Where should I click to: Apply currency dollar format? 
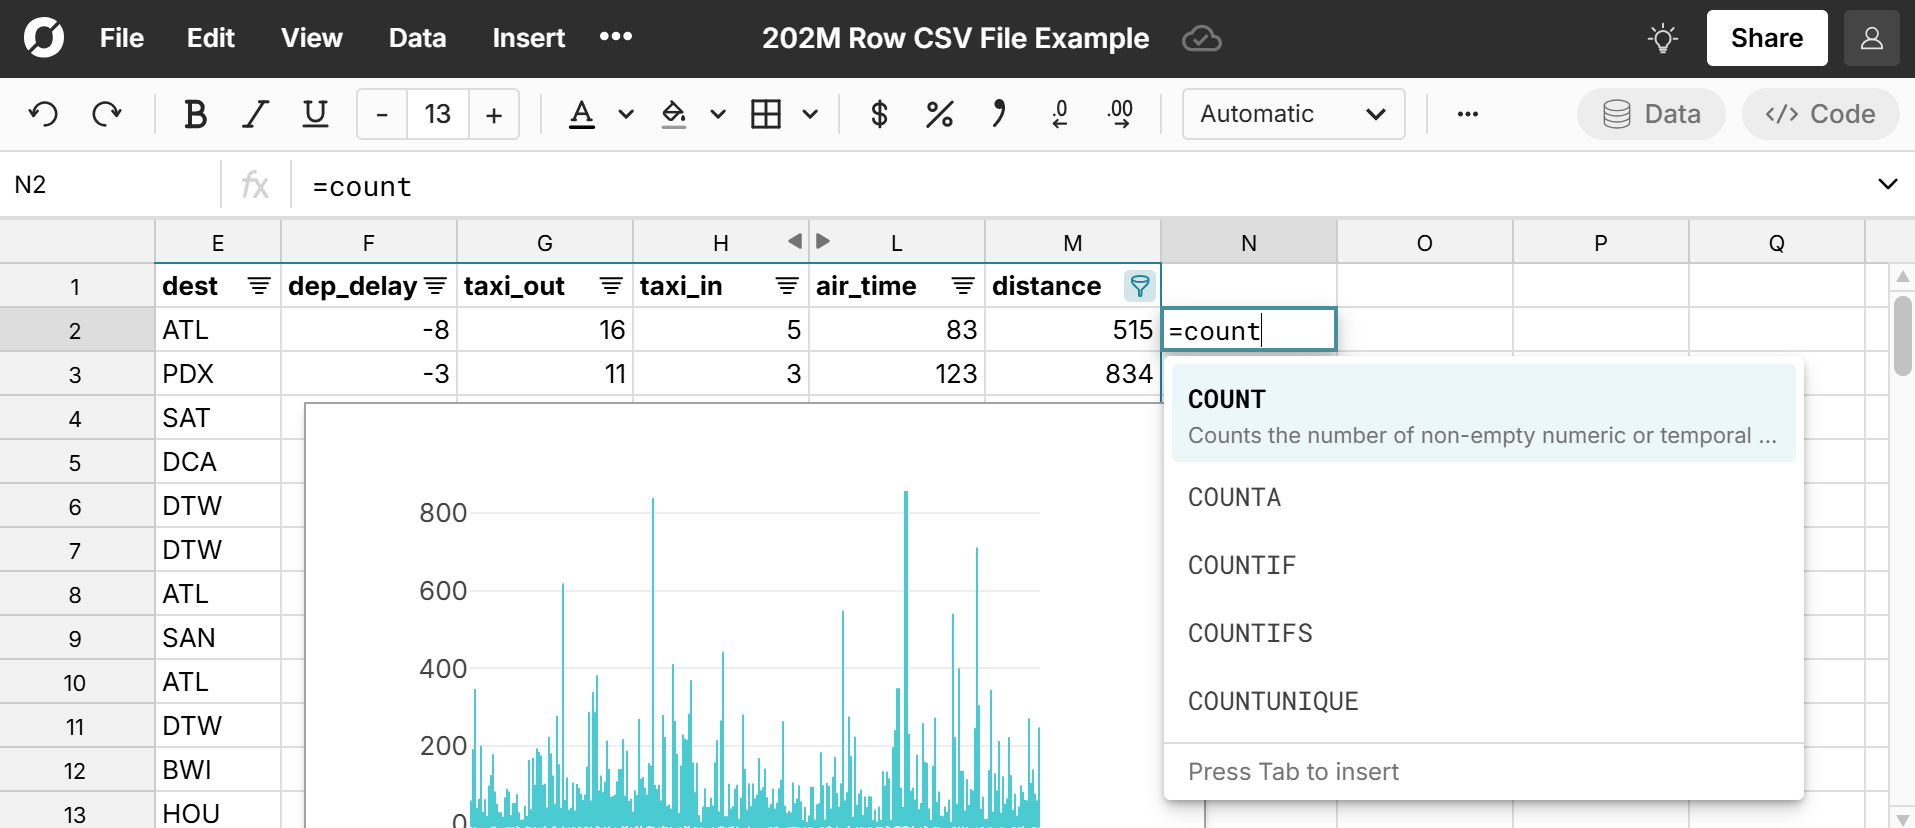pyautogui.click(x=879, y=114)
